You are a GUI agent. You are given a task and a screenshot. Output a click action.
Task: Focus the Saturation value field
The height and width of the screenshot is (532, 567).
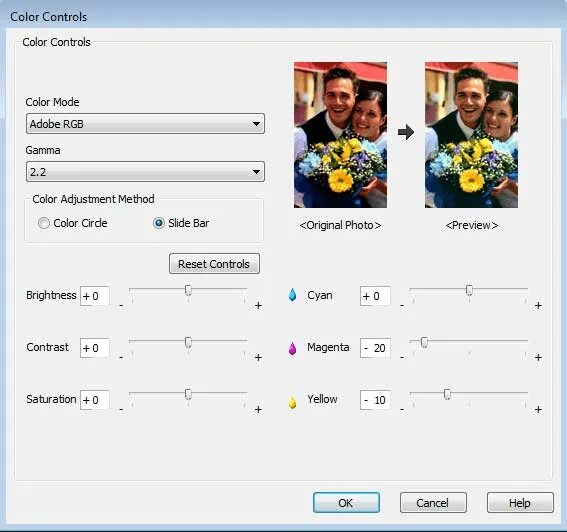pos(95,400)
